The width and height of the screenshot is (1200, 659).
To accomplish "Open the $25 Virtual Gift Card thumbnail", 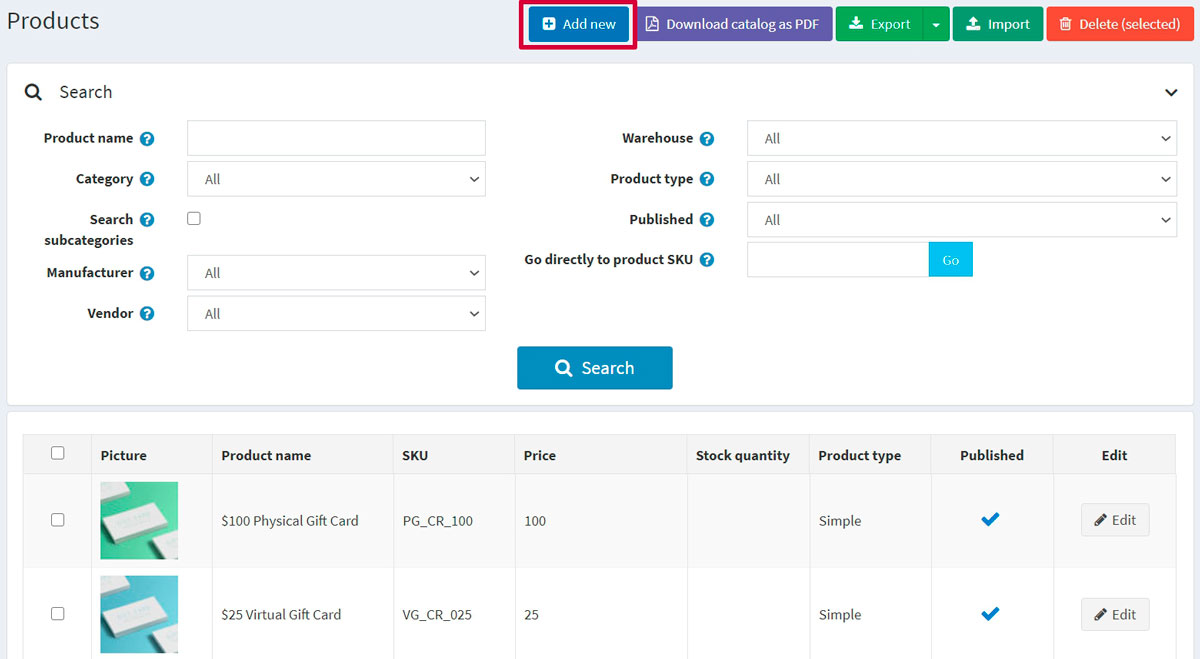I will pos(139,614).
